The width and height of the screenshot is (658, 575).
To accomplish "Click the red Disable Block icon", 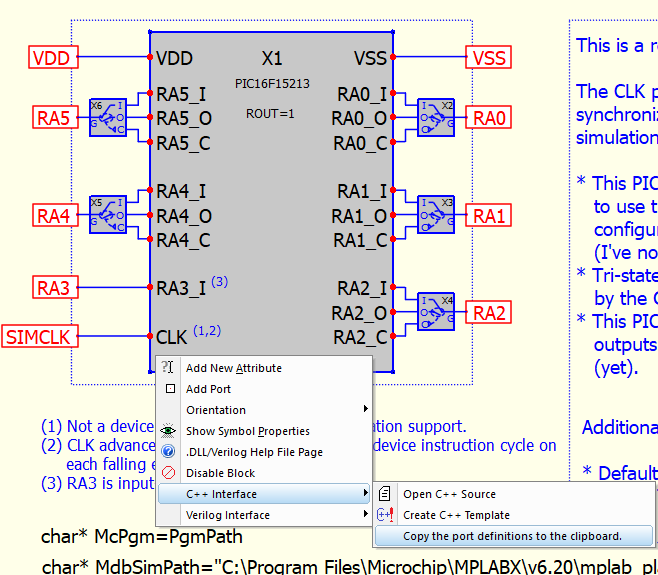I will click(x=168, y=473).
